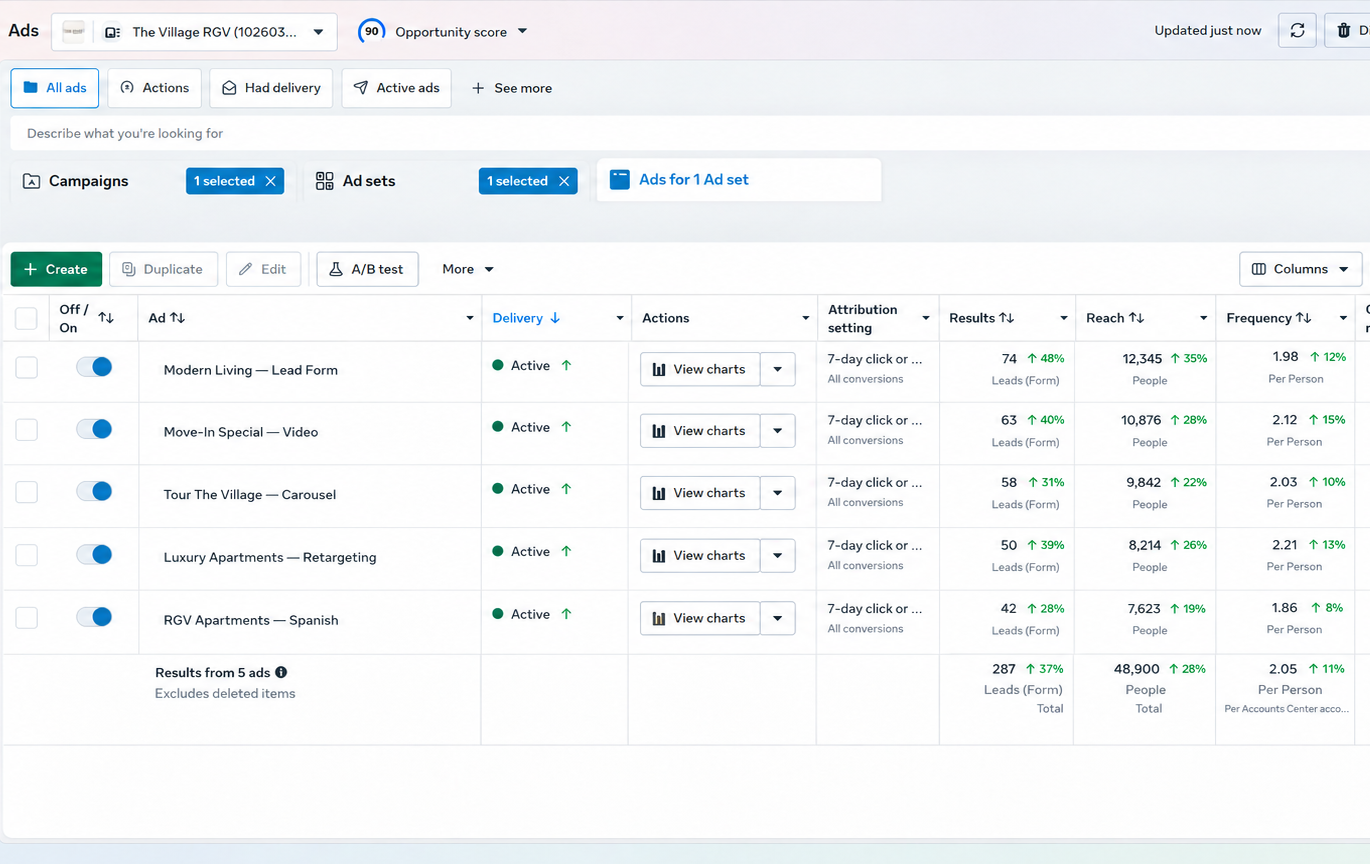
Task: Click the refresh data icon
Action: [x=1297, y=31]
